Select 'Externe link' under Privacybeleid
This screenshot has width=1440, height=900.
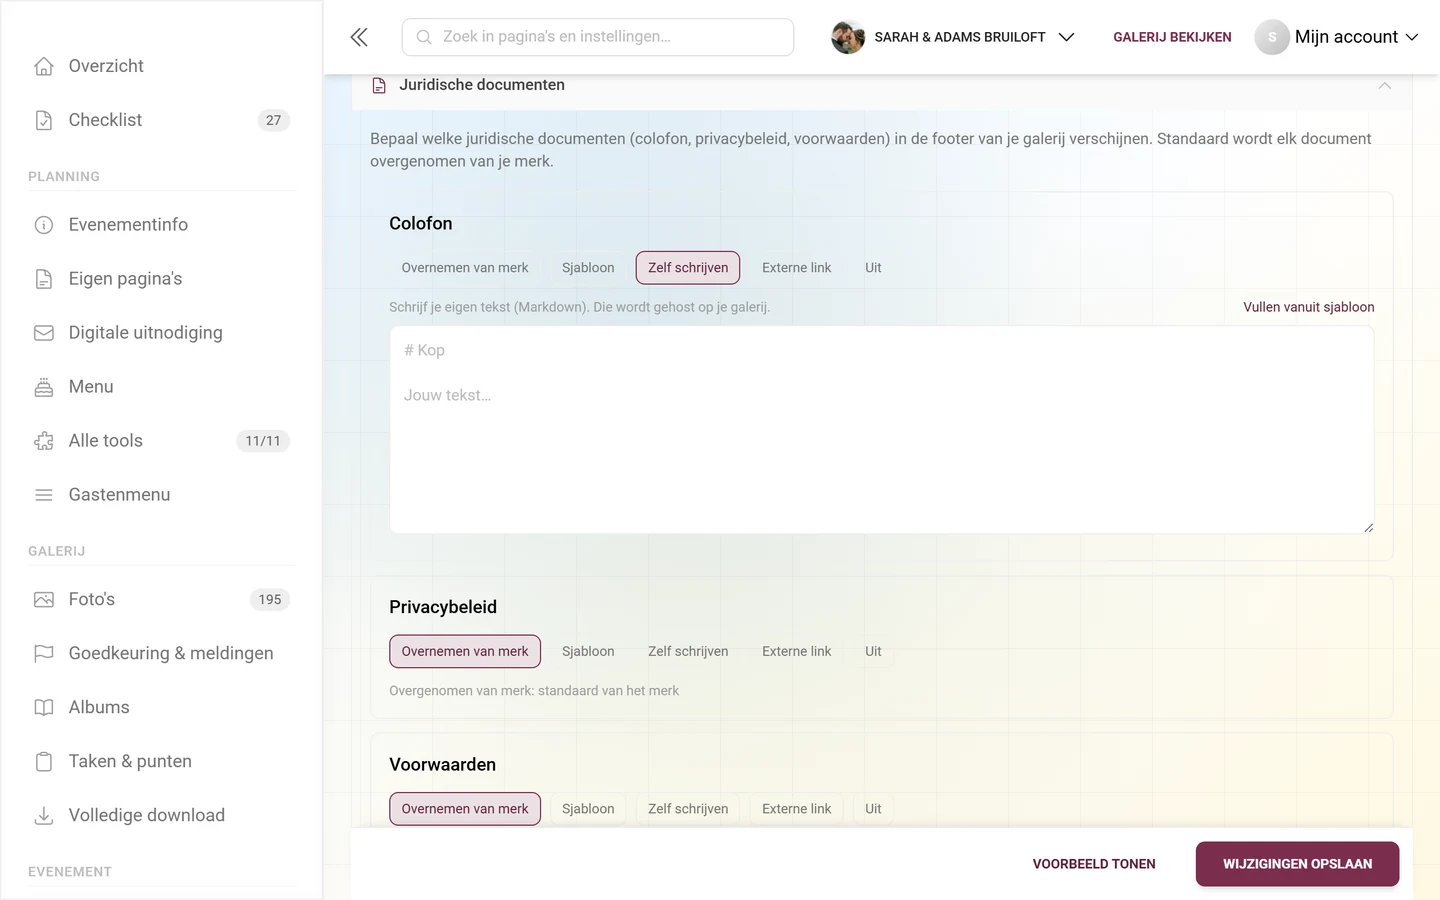796,652
